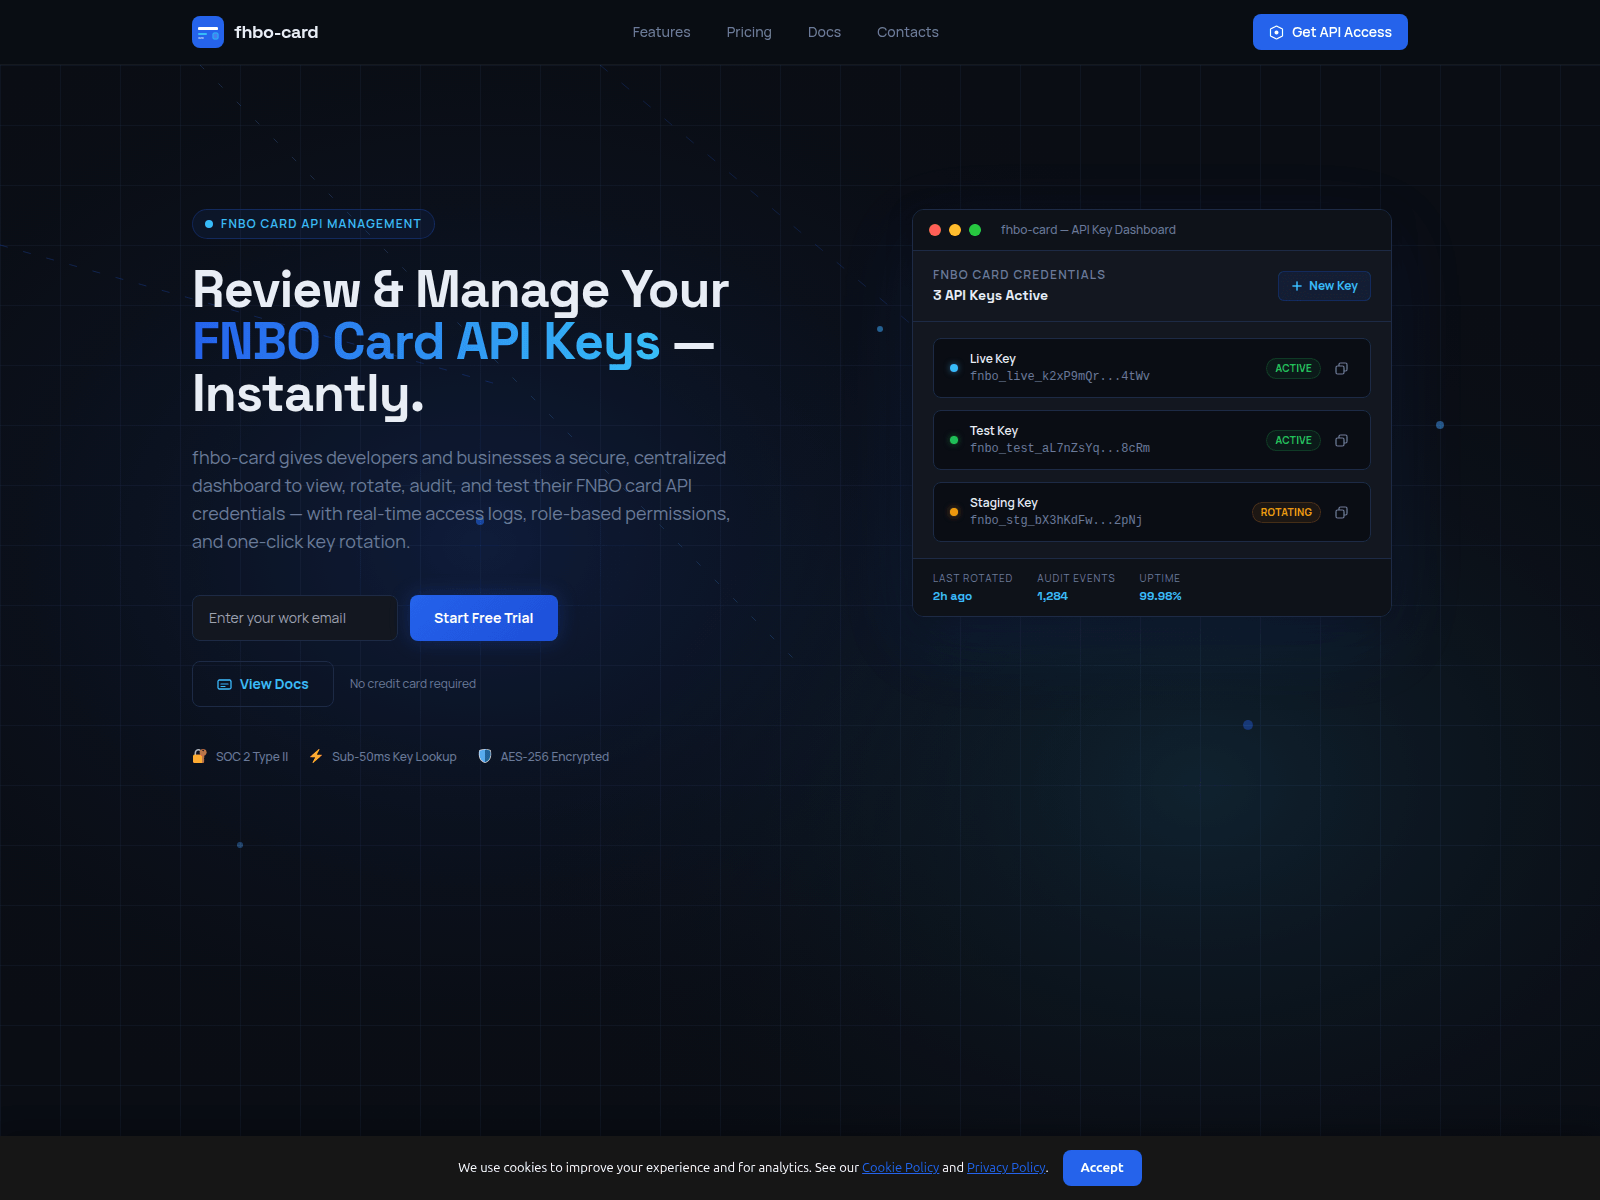1600x1200 pixels.
Task: Focus the work email input field
Action: 295,618
